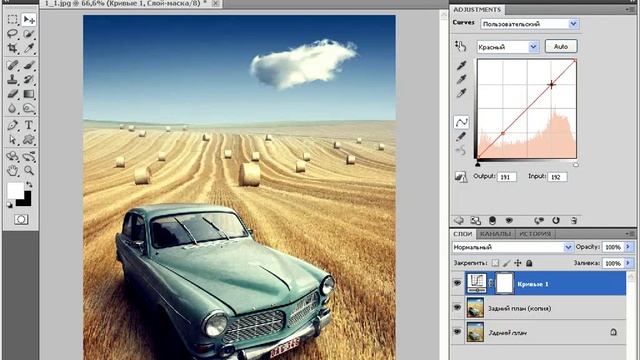Toggle adjustment layer visibility in Adjustments panel
This screenshot has height=360, width=640.
(509, 221)
